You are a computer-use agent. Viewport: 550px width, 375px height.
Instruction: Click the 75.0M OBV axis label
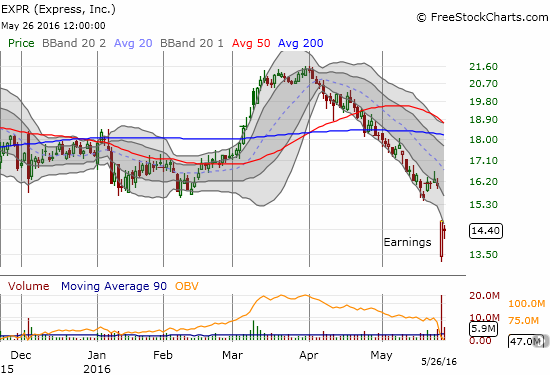tap(523, 321)
